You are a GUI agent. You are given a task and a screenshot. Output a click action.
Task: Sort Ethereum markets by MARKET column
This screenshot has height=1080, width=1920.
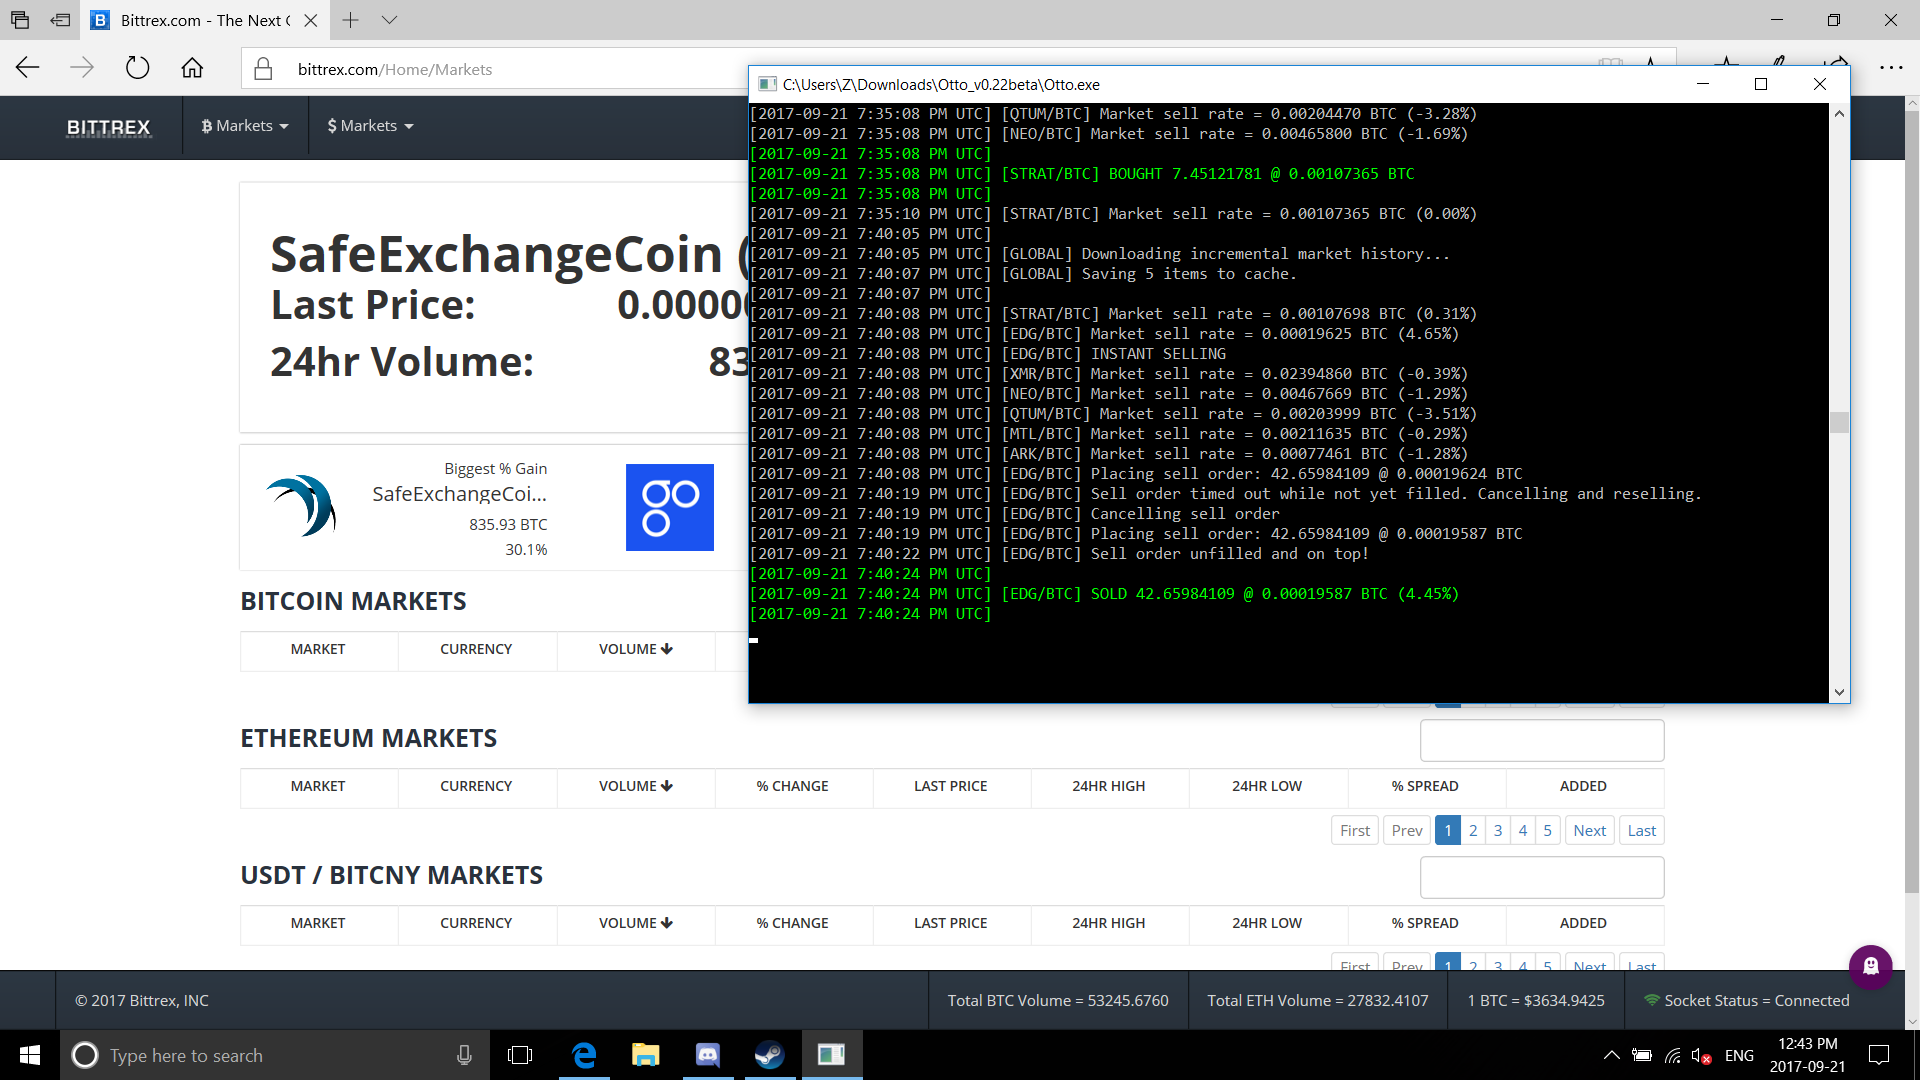pos(318,786)
